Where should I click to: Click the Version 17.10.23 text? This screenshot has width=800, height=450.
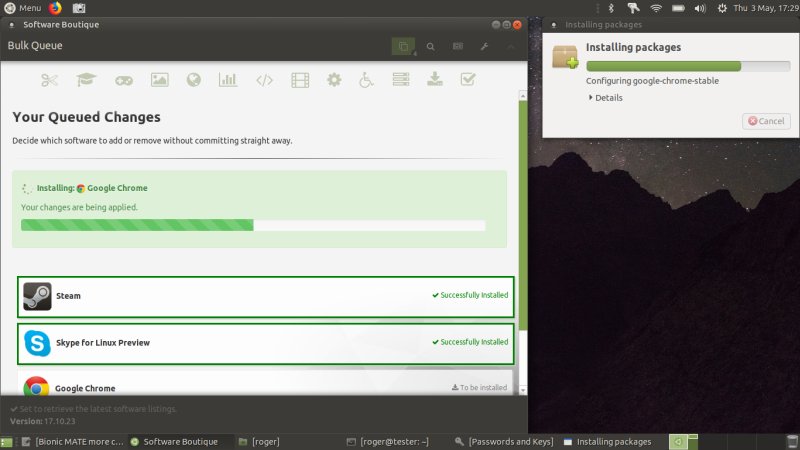43,421
